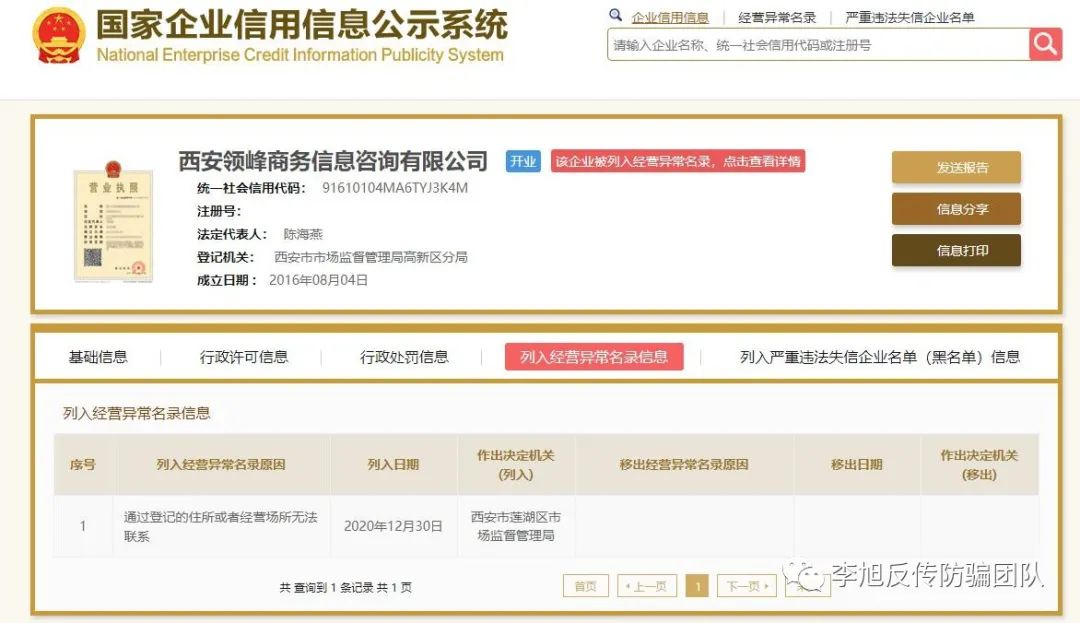The image size is (1080, 623).
Task: Click the red search magnifier icon
Action: click(x=1045, y=44)
